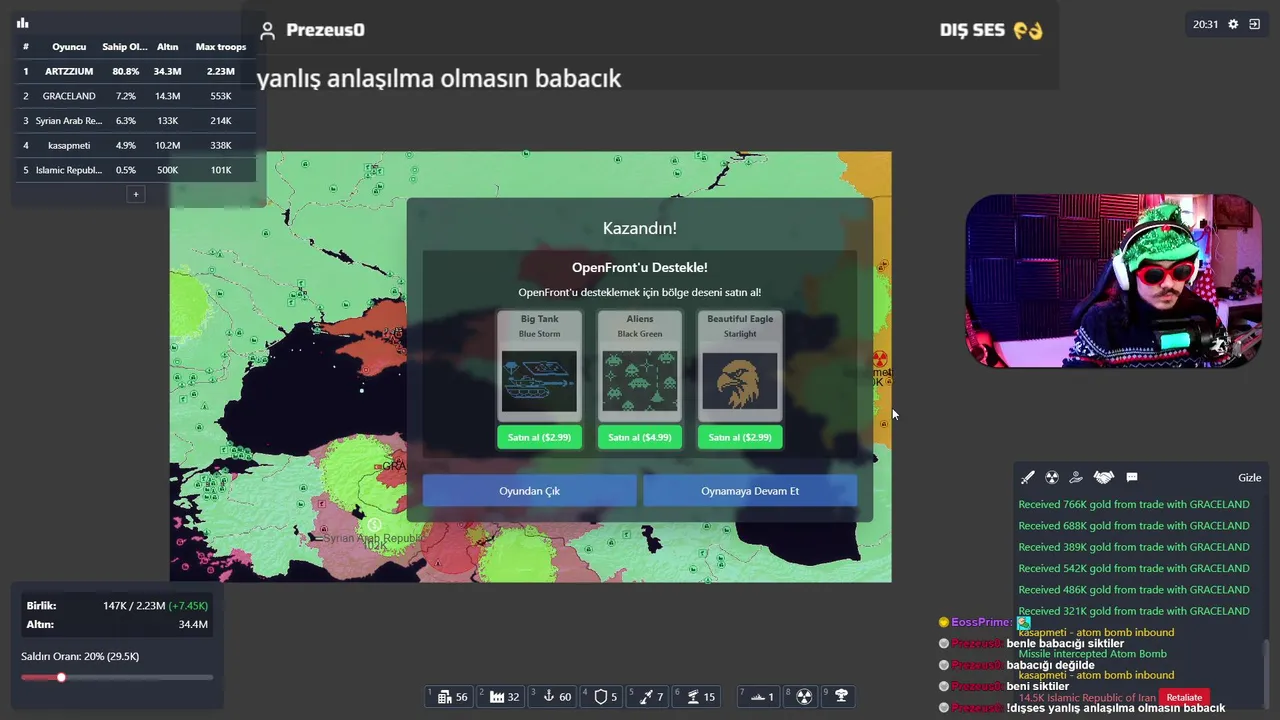Buy Beautiful Eagle pattern for $2.99
1280x720 pixels.
740,437
